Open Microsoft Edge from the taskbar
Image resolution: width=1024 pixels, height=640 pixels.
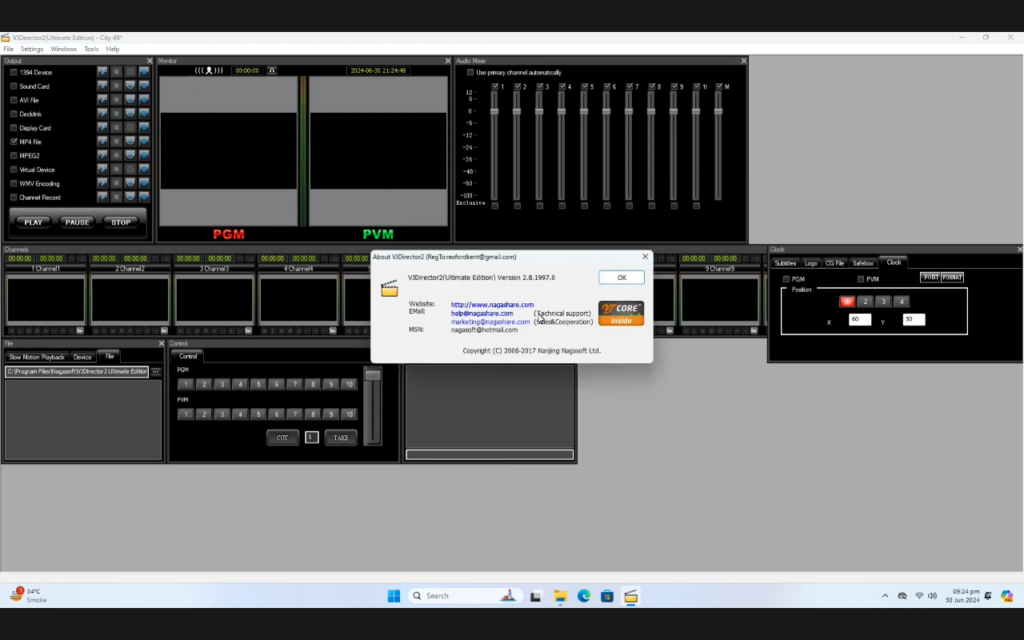click(x=585, y=595)
